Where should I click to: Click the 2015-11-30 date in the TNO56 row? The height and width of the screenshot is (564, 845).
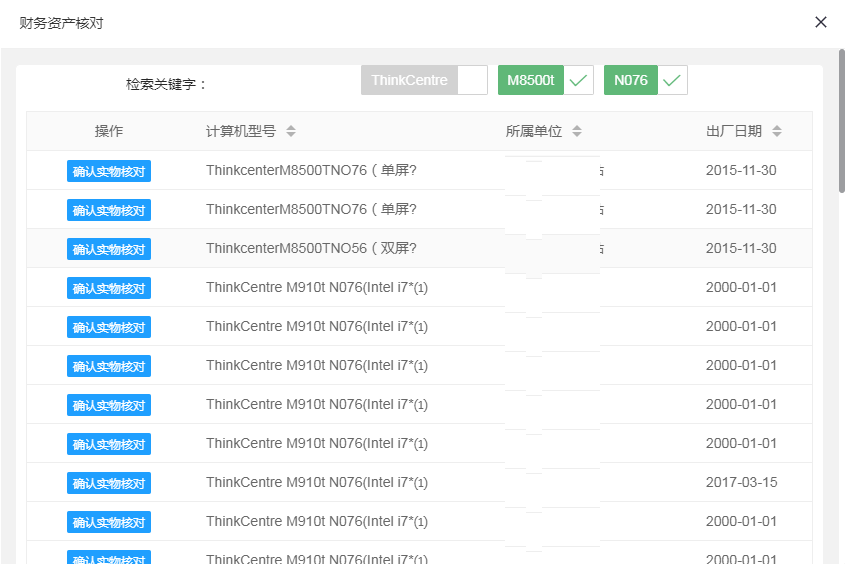click(x=741, y=248)
